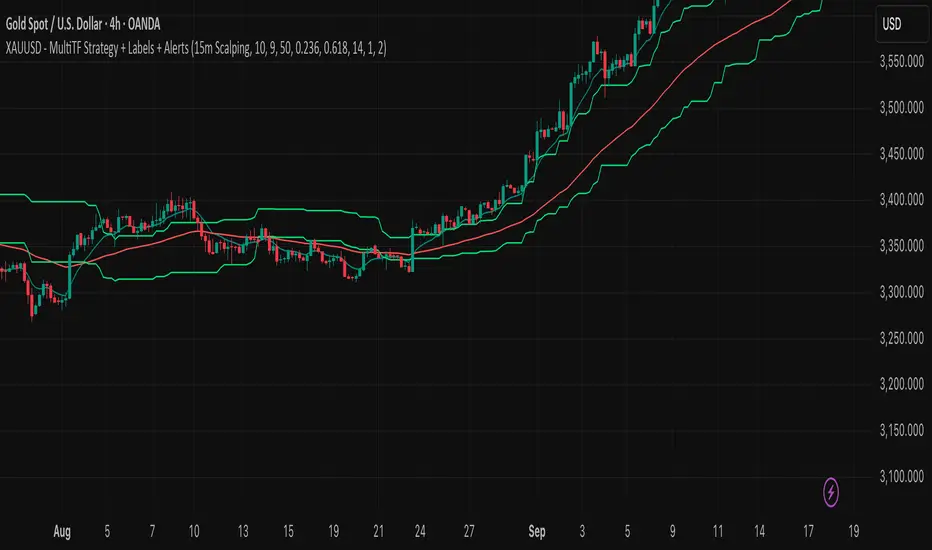This screenshot has width=932, height=550.
Task: Click the 3,550.000 price axis label
Action: pos(902,61)
